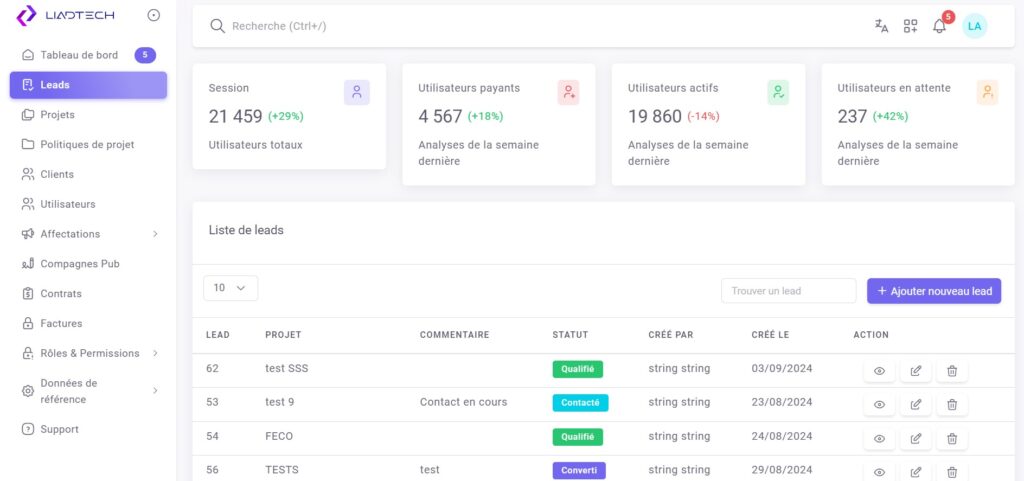The image size is (1024, 481).
Task: View lead 62 details via eye icon
Action: coord(879,371)
